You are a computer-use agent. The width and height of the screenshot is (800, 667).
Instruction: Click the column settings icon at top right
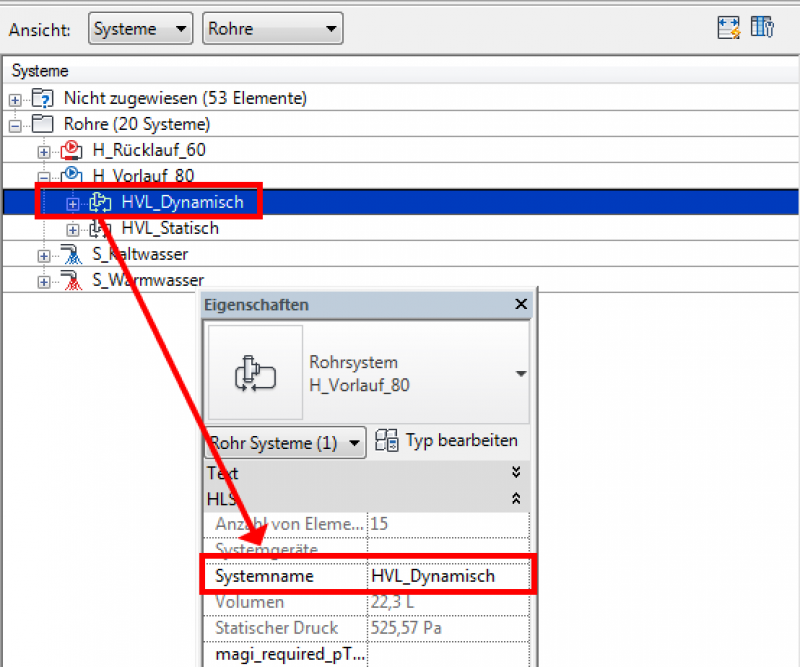pyautogui.click(x=763, y=28)
